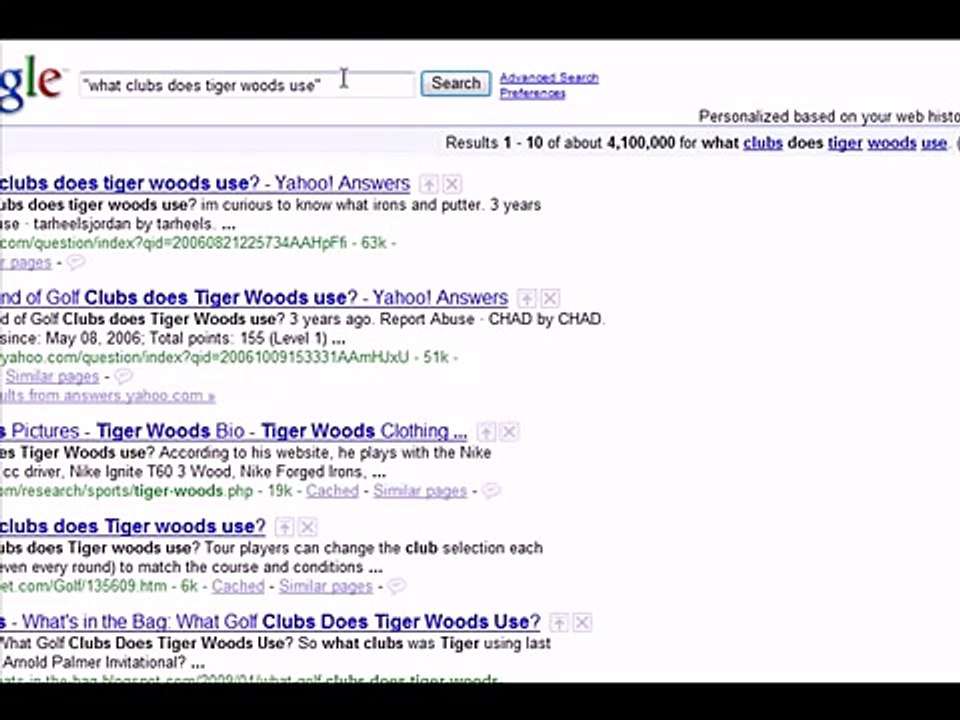960x720 pixels.
Task: Open comment bubble on tiger-woods.php result
Action: 491,490
